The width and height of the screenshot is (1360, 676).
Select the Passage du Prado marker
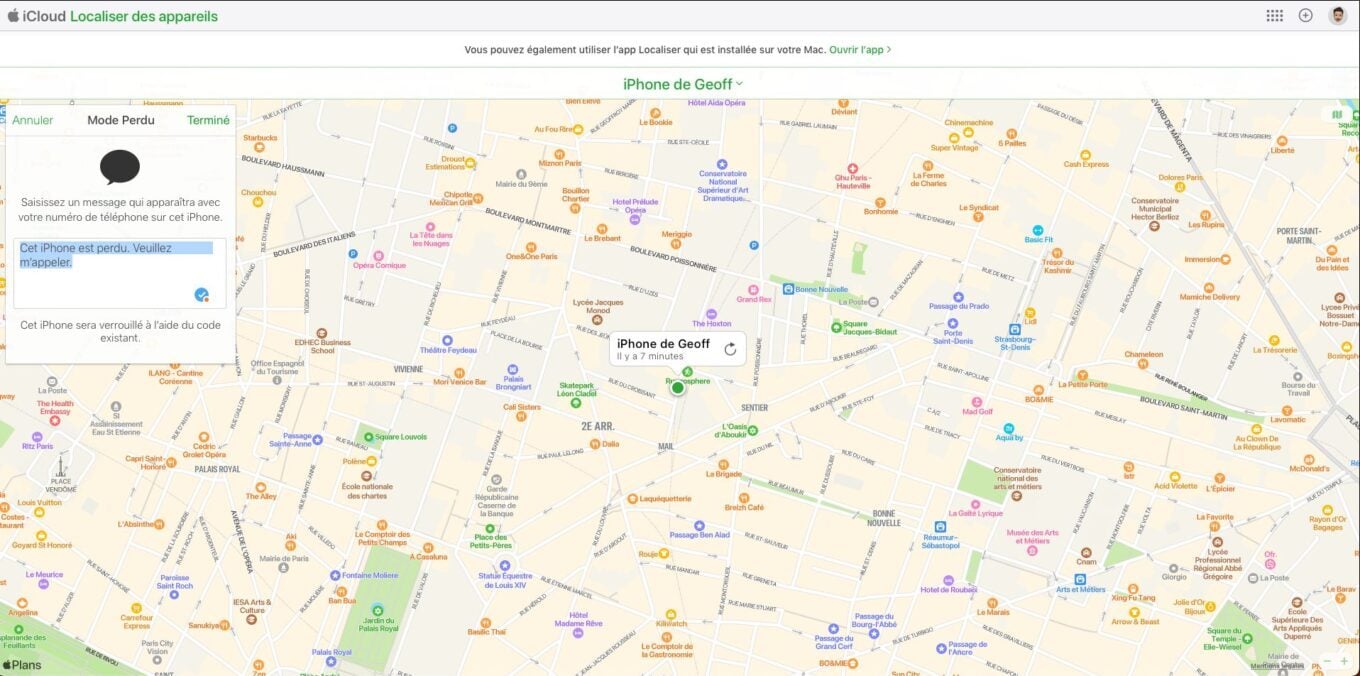point(958,296)
